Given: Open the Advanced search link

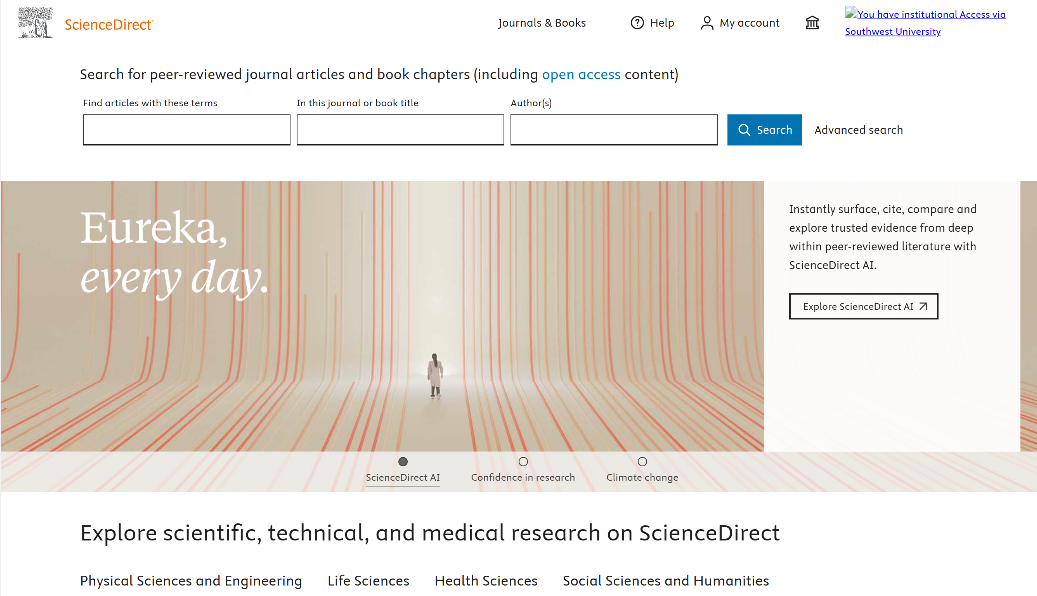Looking at the screenshot, I should (x=858, y=130).
